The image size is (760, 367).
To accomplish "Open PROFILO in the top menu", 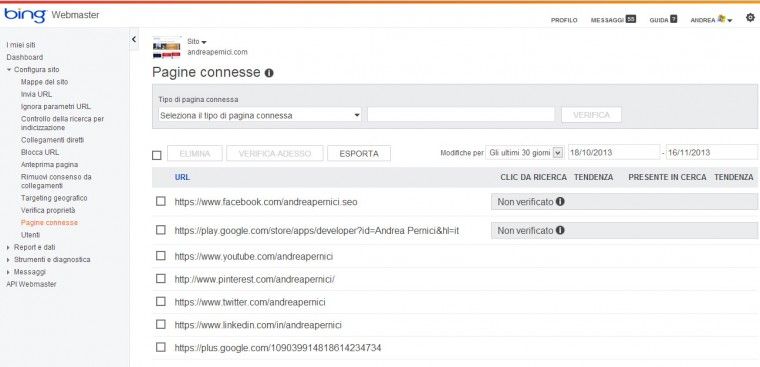I will click(564, 20).
